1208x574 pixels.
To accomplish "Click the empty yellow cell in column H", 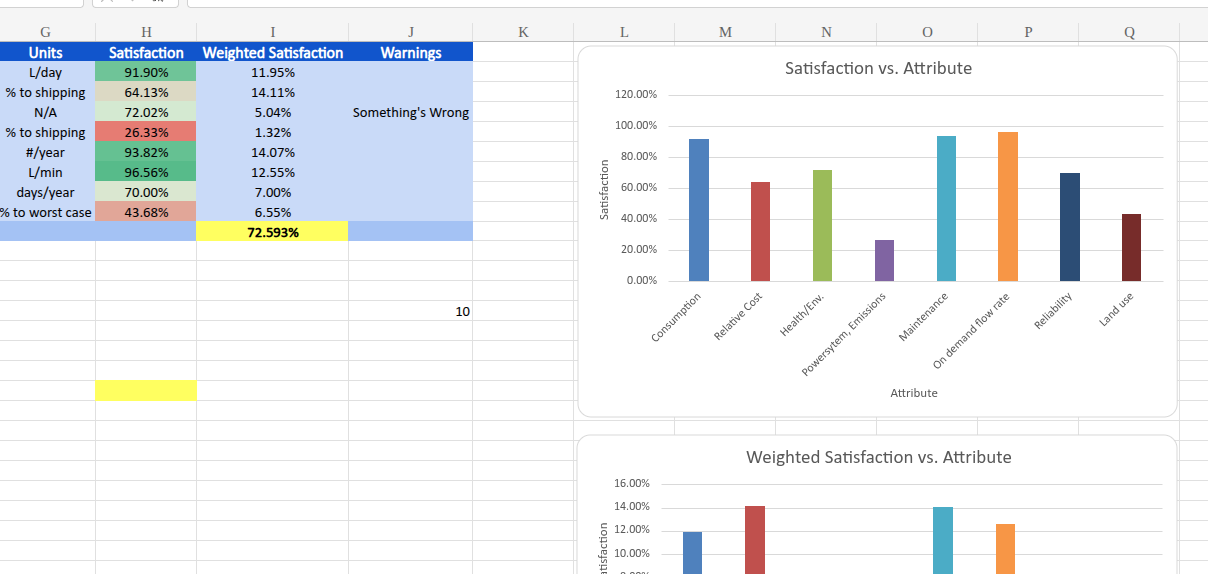I will pyautogui.click(x=146, y=391).
